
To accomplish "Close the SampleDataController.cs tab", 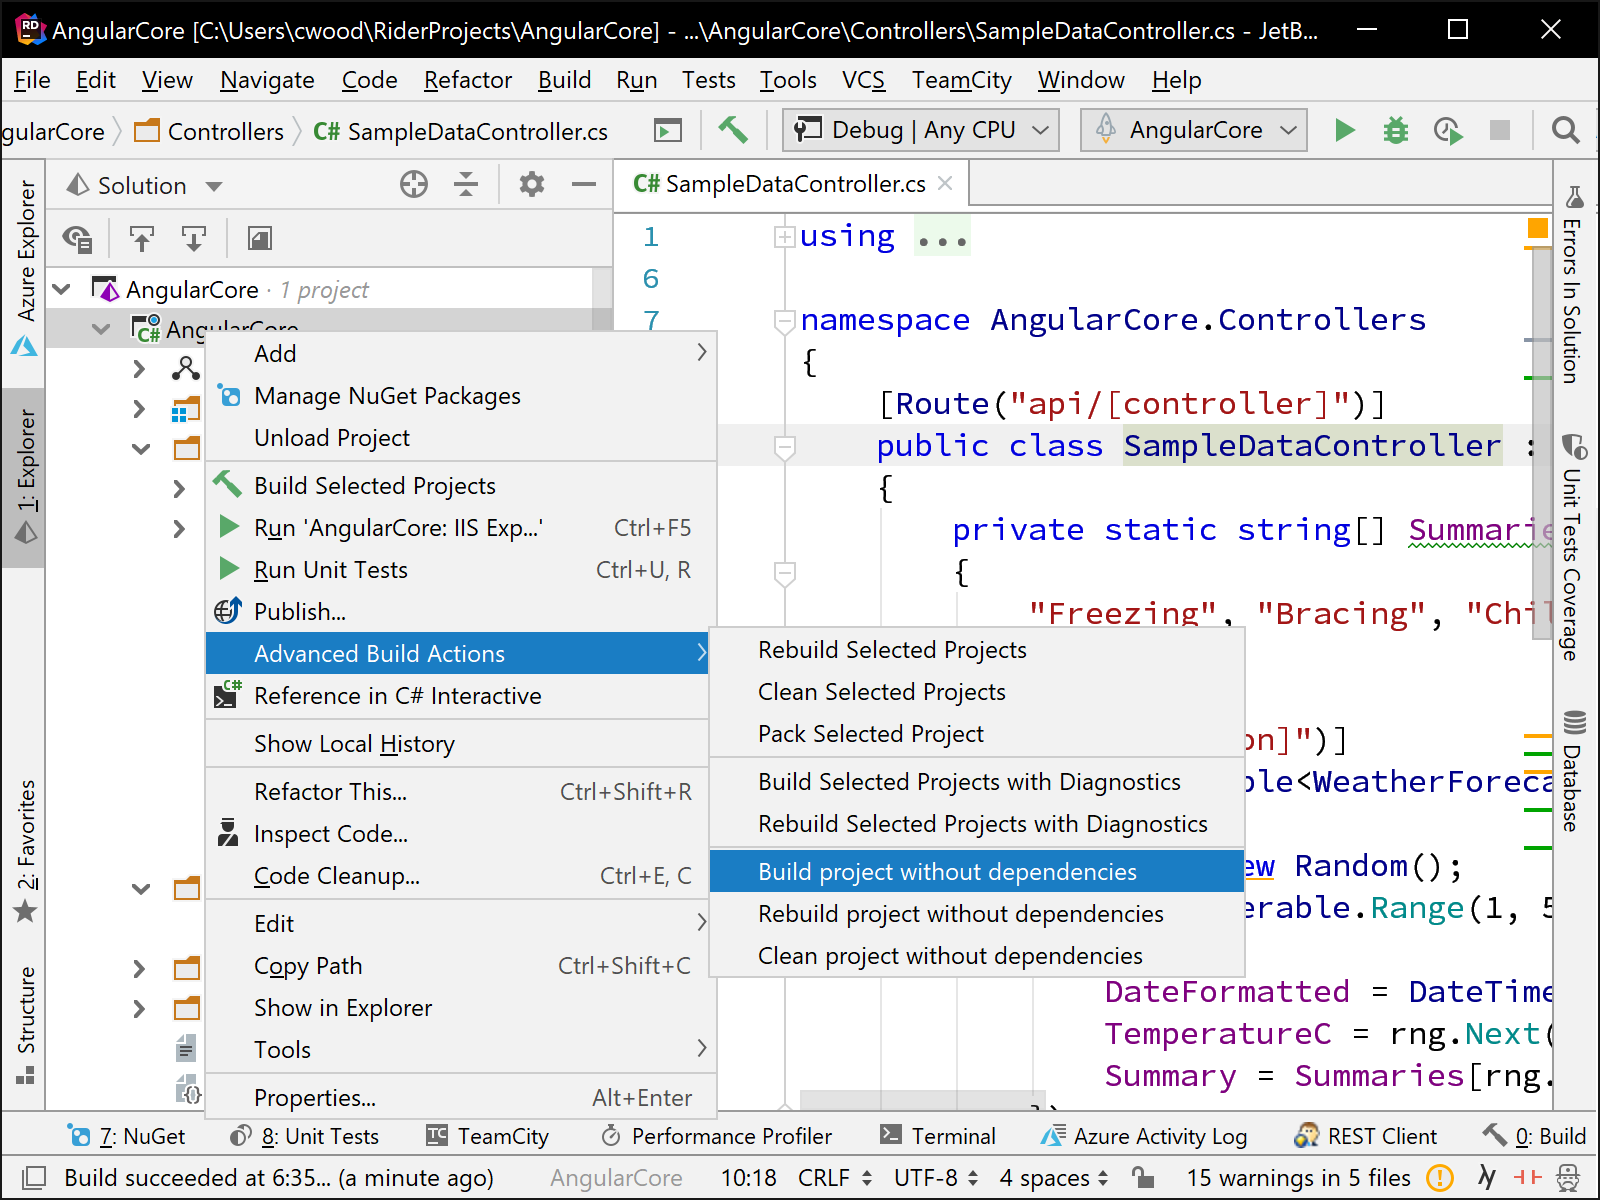I will click(945, 184).
